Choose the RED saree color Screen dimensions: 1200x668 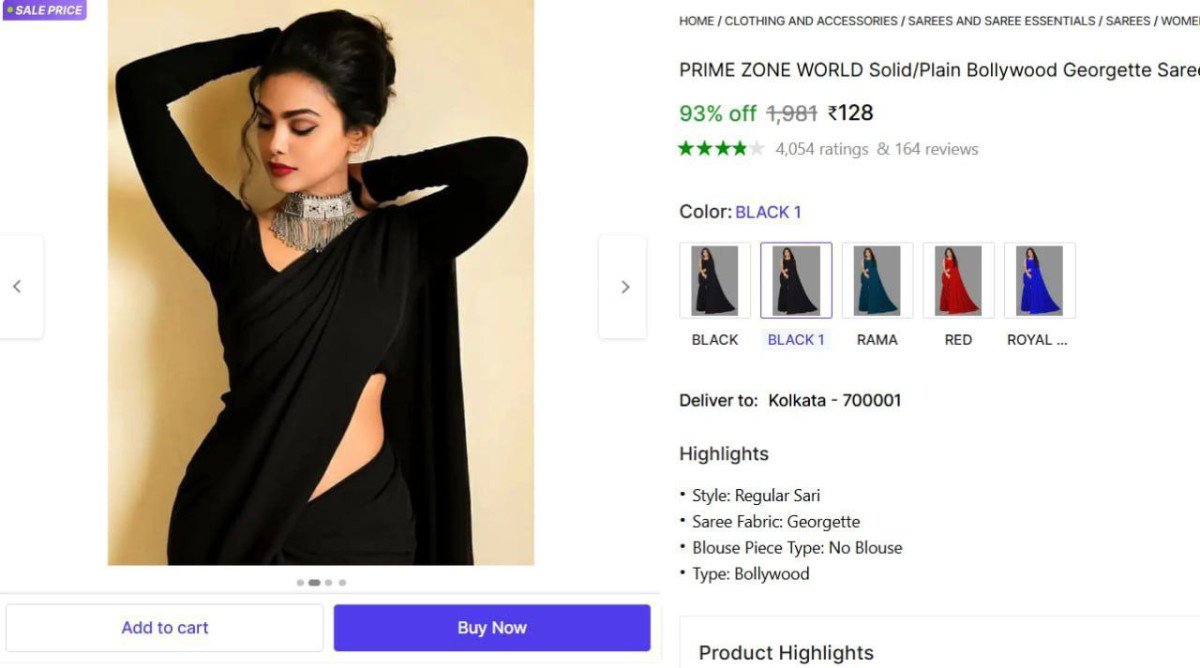click(958, 281)
